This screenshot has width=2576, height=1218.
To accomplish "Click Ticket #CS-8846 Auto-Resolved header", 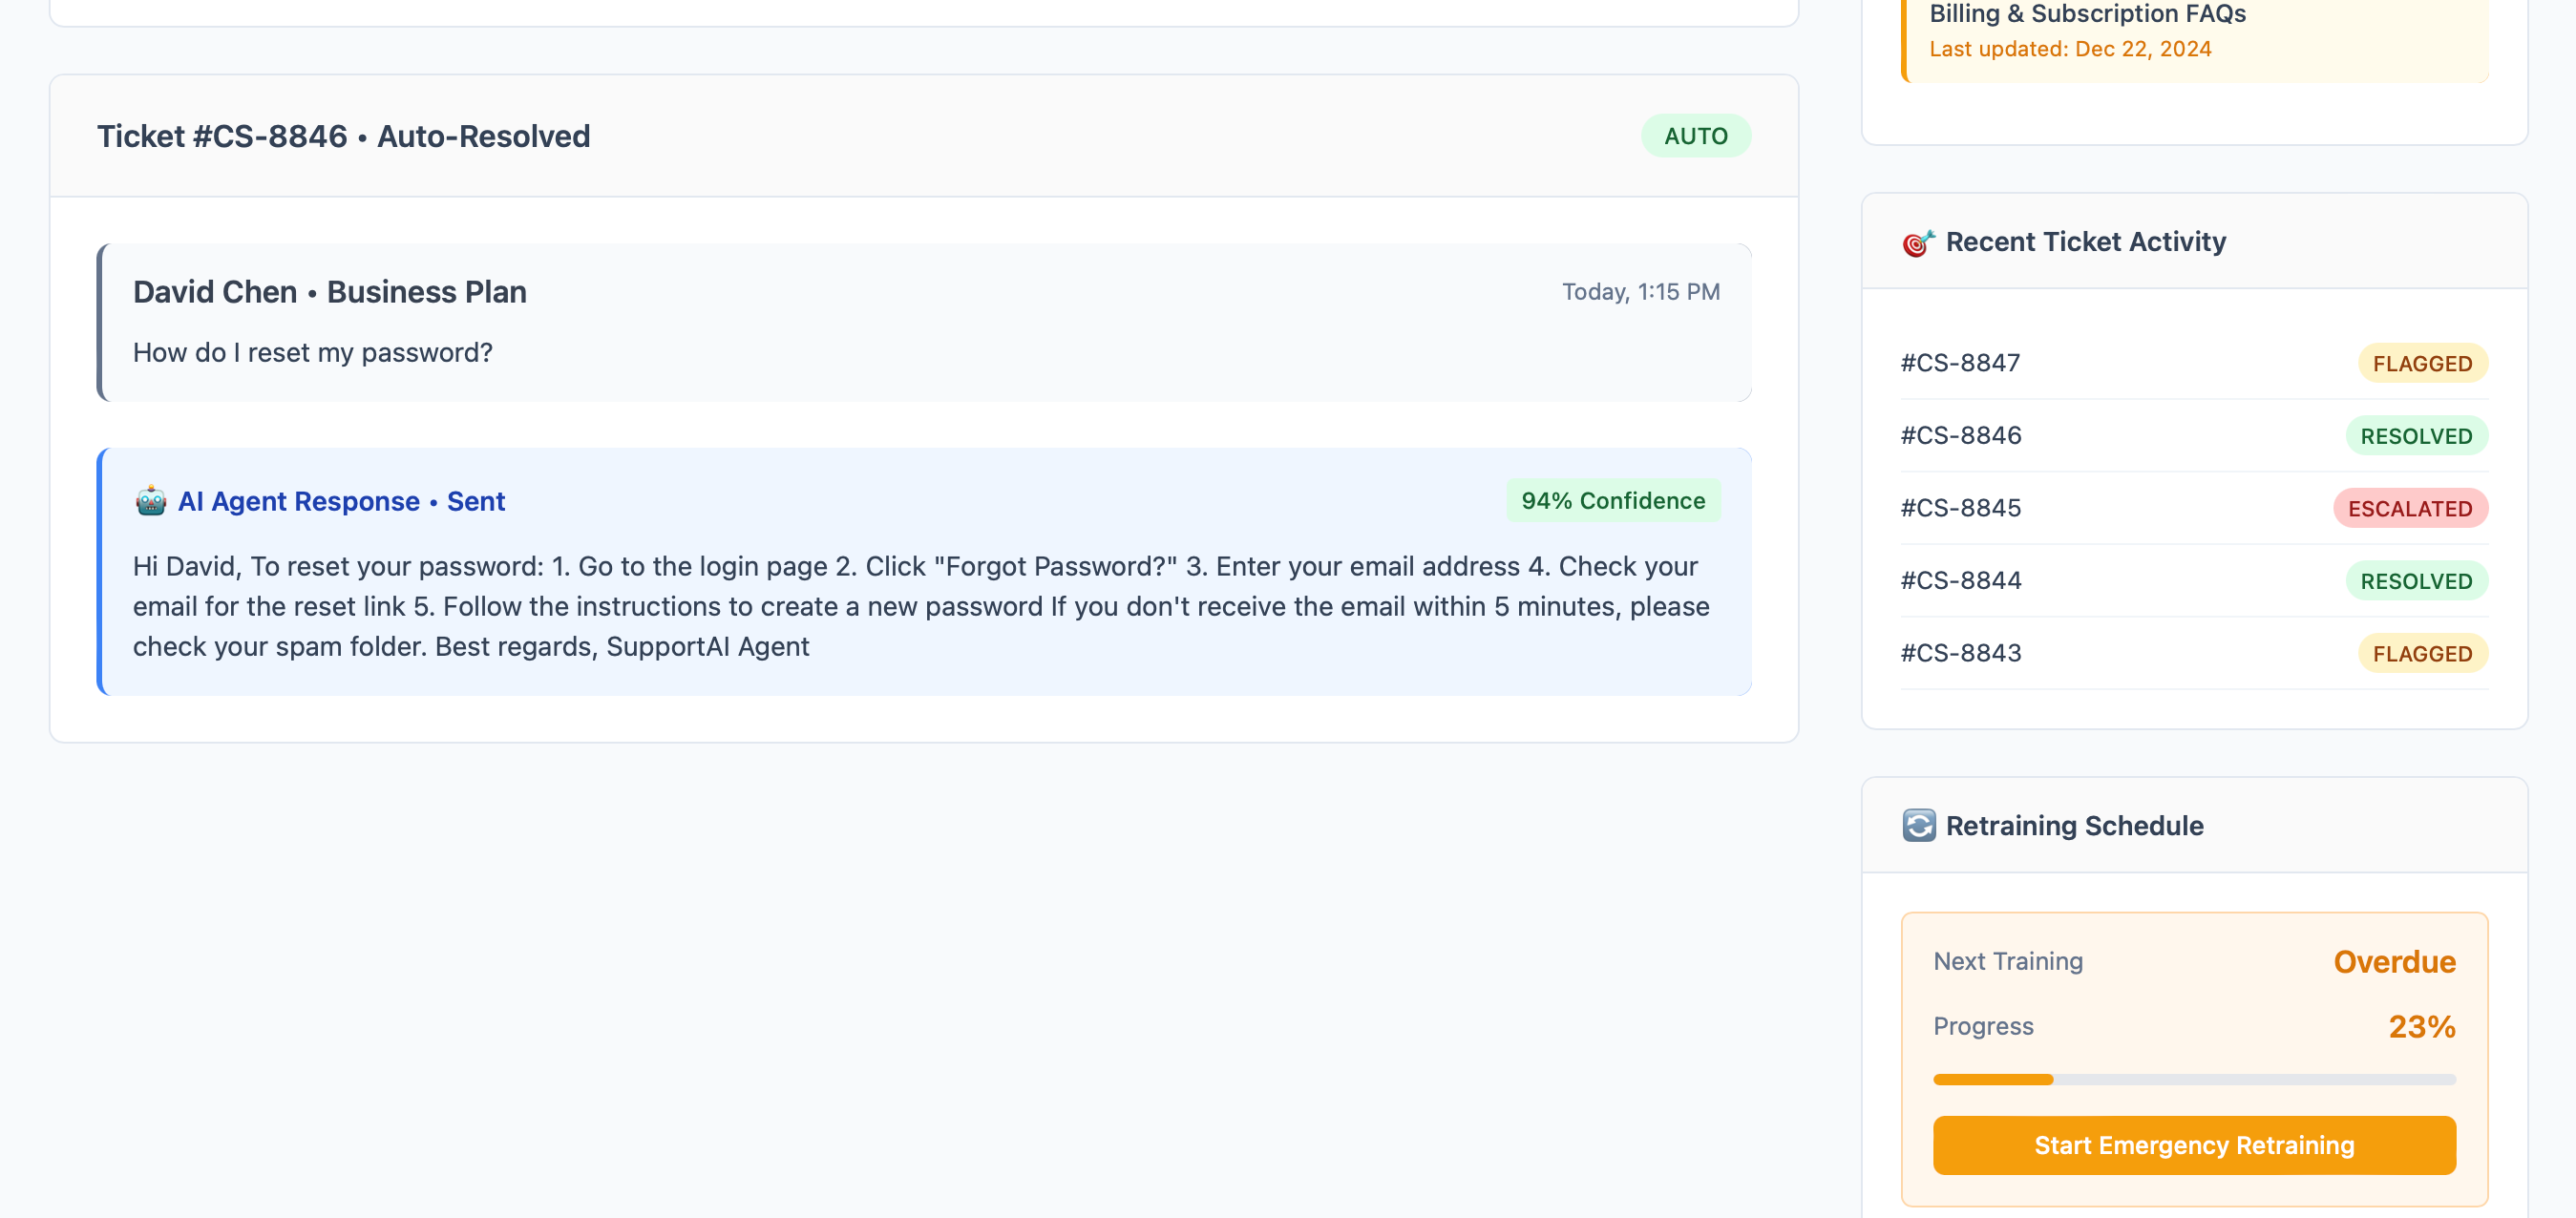I will pos(343,136).
